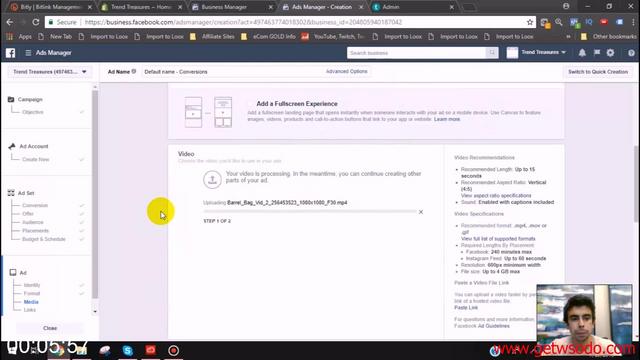This screenshot has width=640, height=360.
Task: Go to the Links step
Action: pos(29,310)
